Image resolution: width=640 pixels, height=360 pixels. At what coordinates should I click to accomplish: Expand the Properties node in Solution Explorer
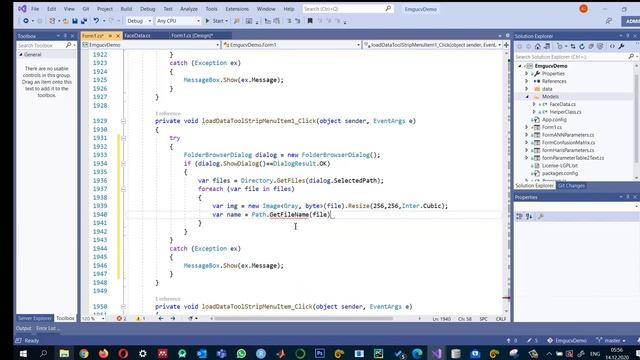pyautogui.click(x=527, y=74)
